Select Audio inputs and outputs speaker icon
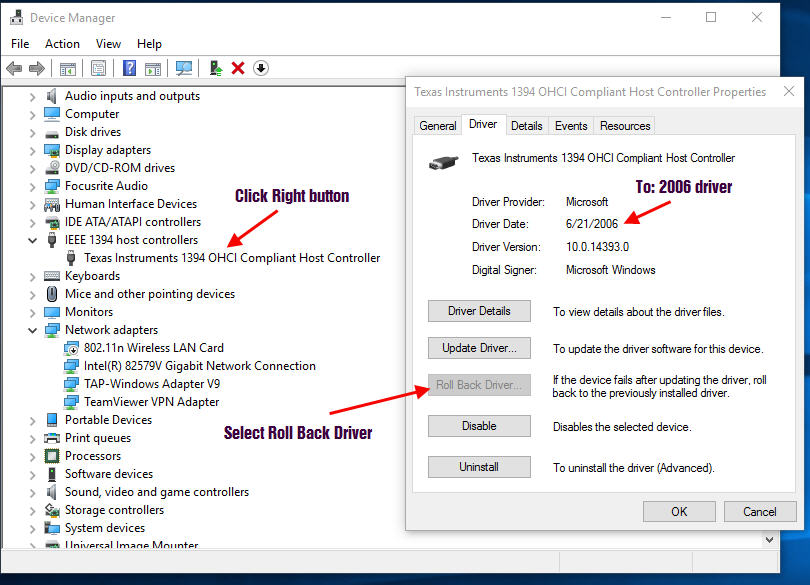Image resolution: width=810 pixels, height=585 pixels. click(52, 96)
